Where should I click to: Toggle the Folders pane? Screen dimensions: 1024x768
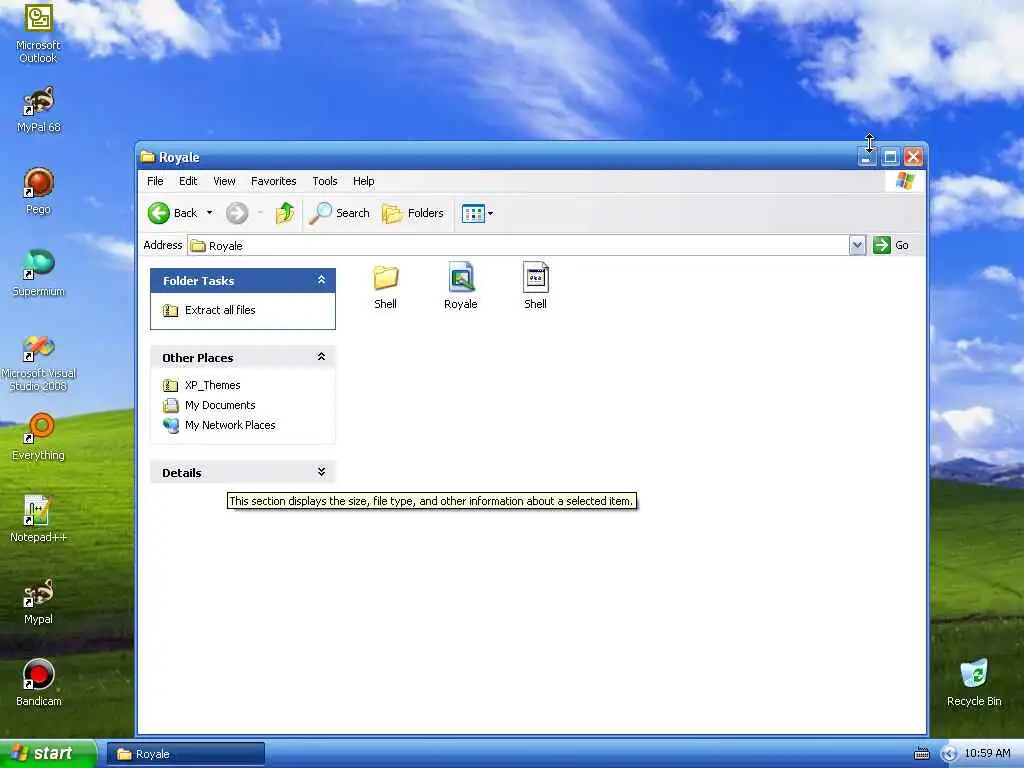413,213
